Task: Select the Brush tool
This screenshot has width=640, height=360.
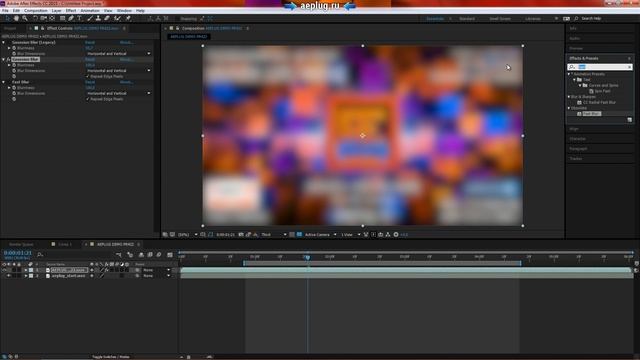Action: pyautogui.click(x=90, y=18)
